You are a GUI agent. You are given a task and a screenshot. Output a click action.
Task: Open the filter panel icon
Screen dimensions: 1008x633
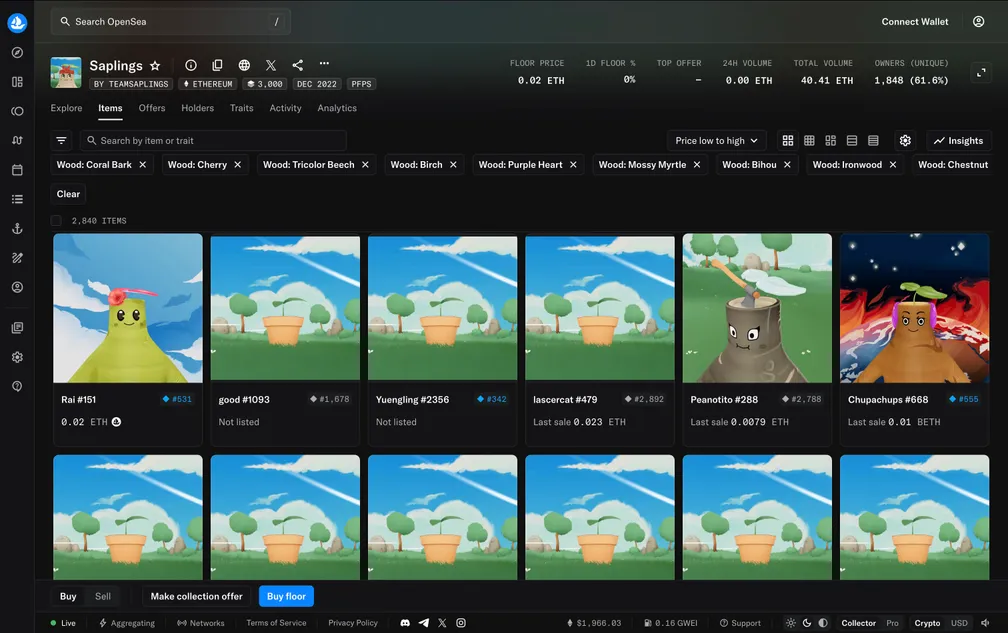(x=62, y=141)
